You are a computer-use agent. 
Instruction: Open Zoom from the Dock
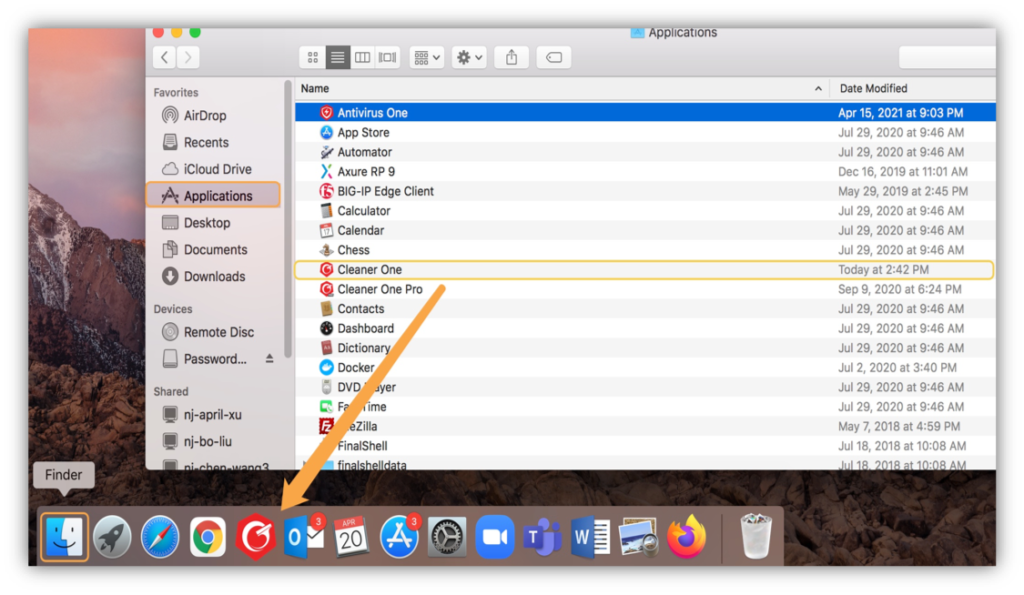coord(494,538)
